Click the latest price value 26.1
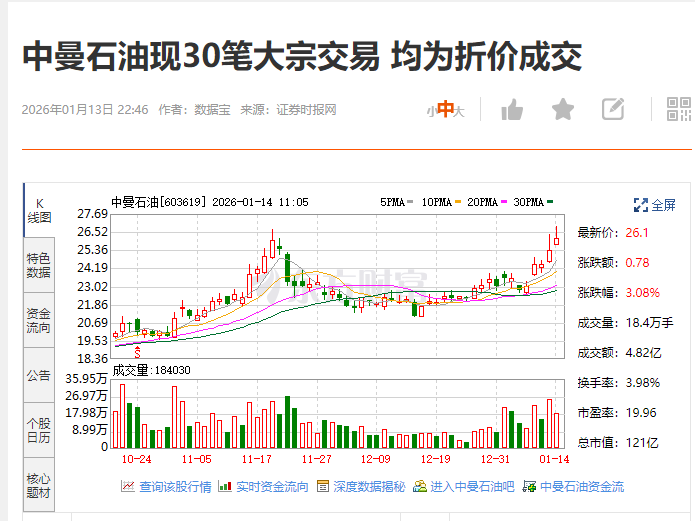The width and height of the screenshot is (695, 521). click(x=637, y=233)
